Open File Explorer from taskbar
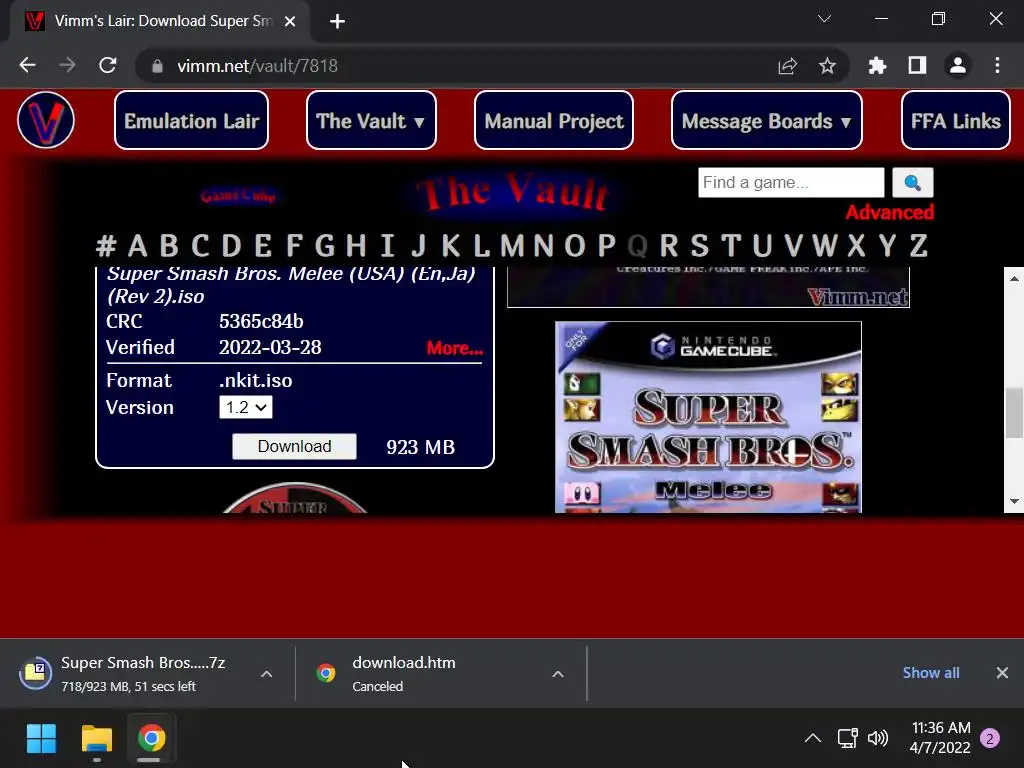The width and height of the screenshot is (1024, 768). coord(97,739)
